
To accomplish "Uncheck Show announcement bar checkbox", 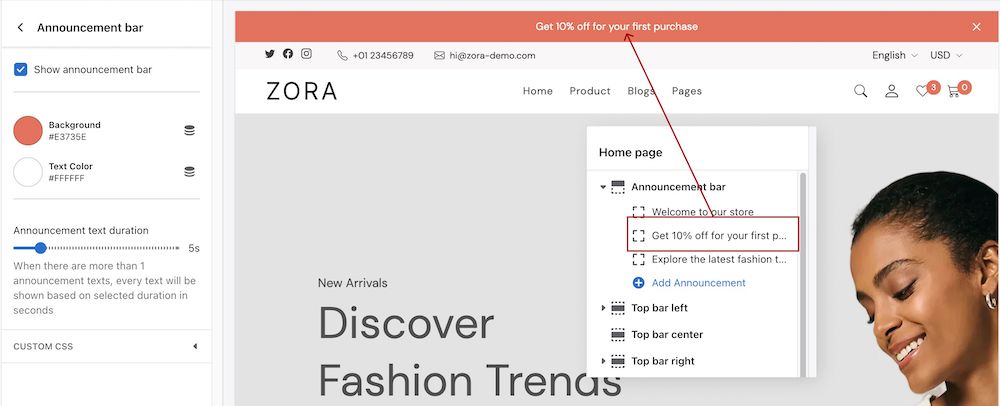I will [x=20, y=69].
